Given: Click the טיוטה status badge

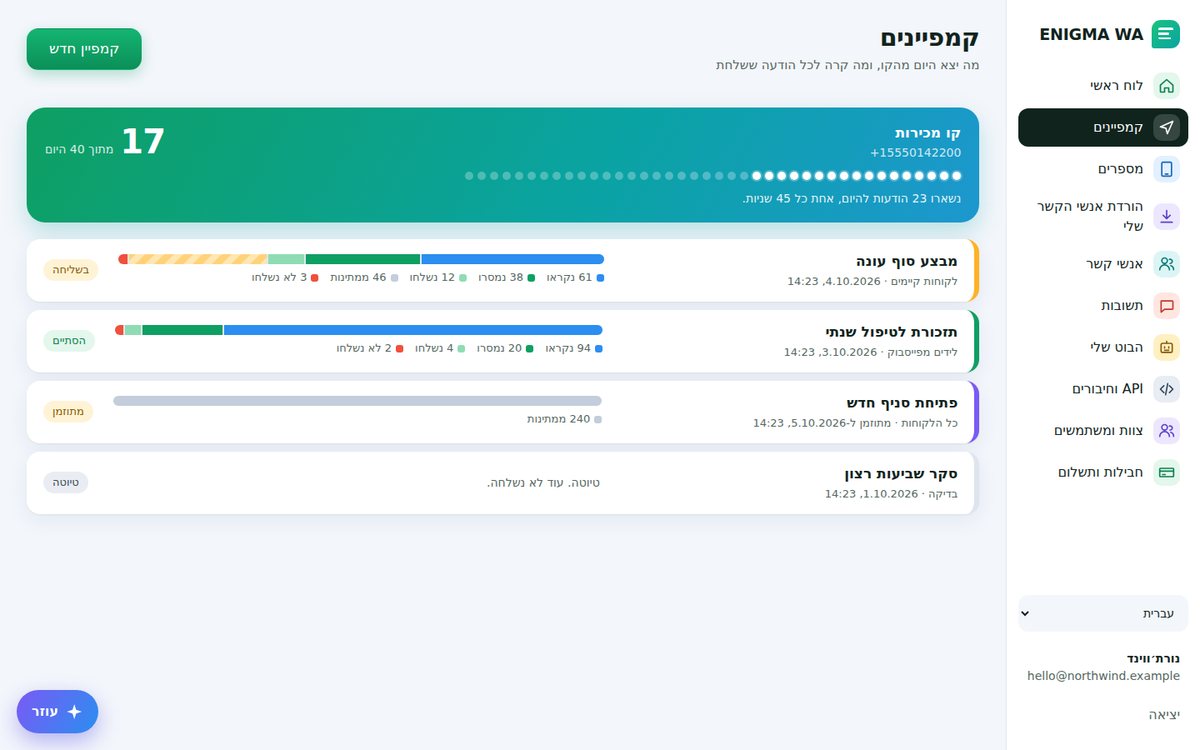Looking at the screenshot, I should (x=66, y=483).
